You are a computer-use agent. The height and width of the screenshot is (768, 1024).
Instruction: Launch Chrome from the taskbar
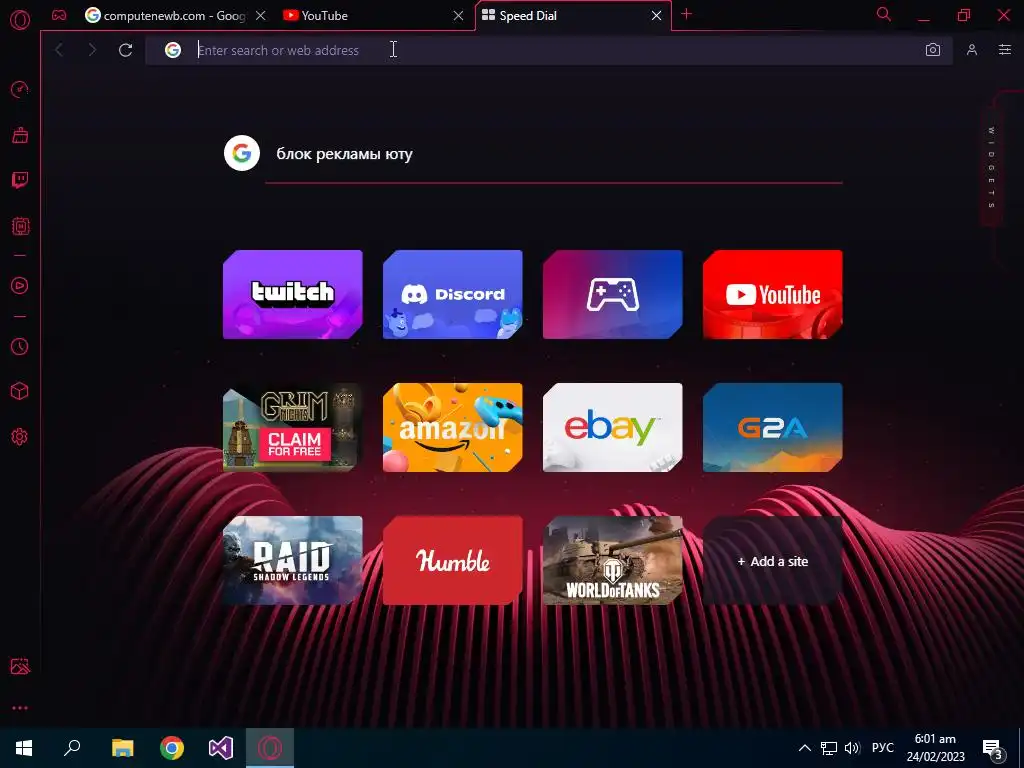(172, 748)
